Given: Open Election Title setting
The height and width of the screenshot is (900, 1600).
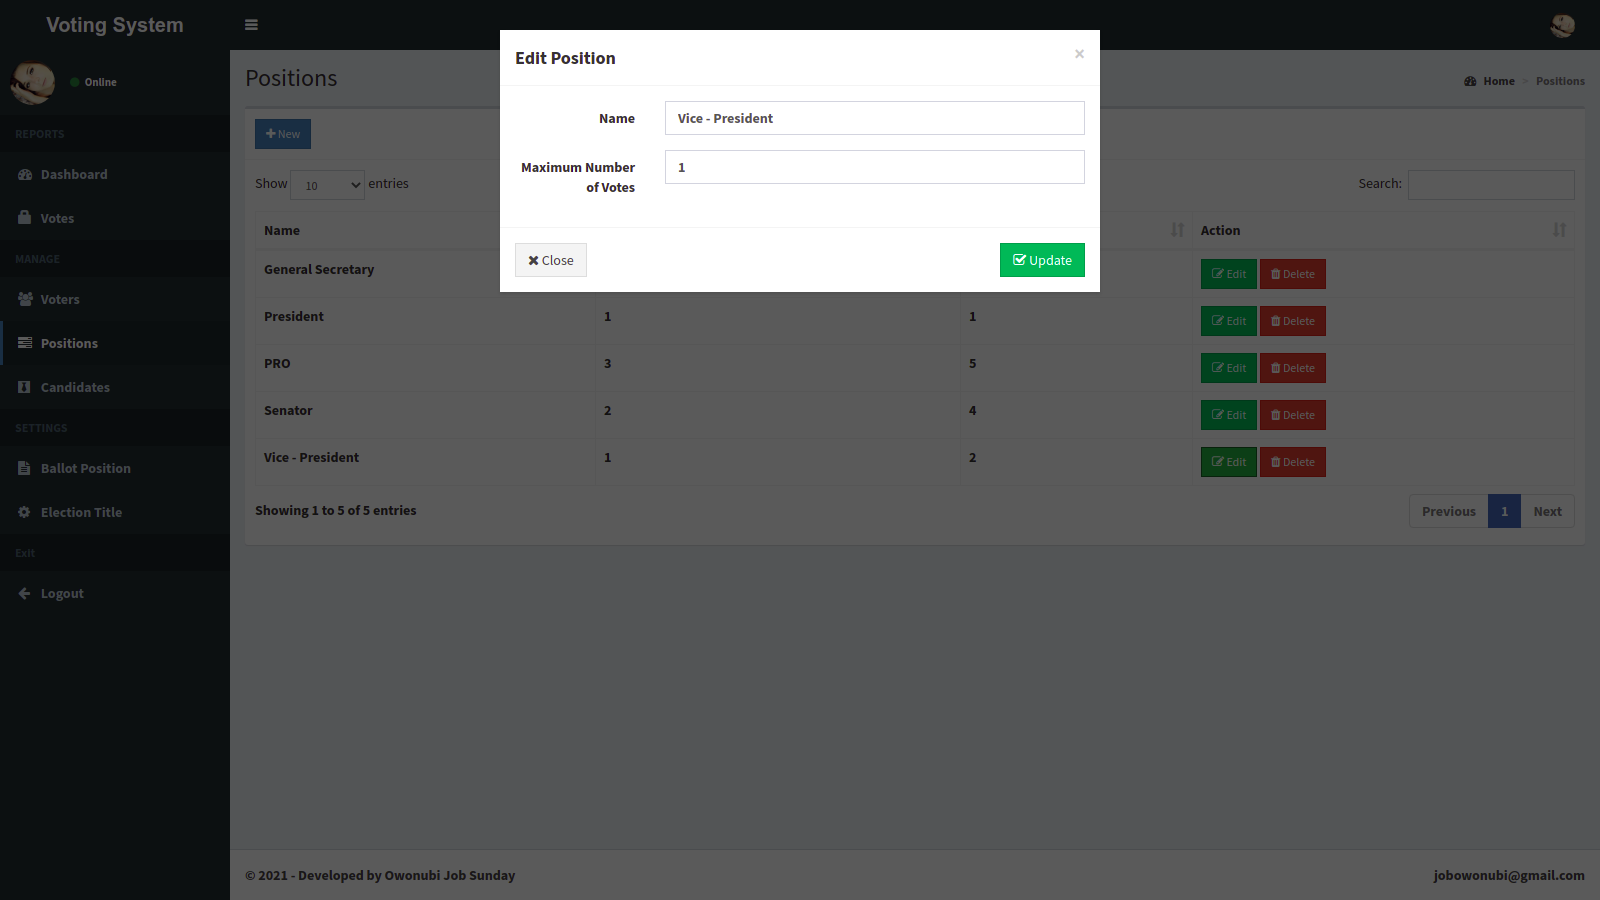Looking at the screenshot, I should pyautogui.click(x=115, y=512).
